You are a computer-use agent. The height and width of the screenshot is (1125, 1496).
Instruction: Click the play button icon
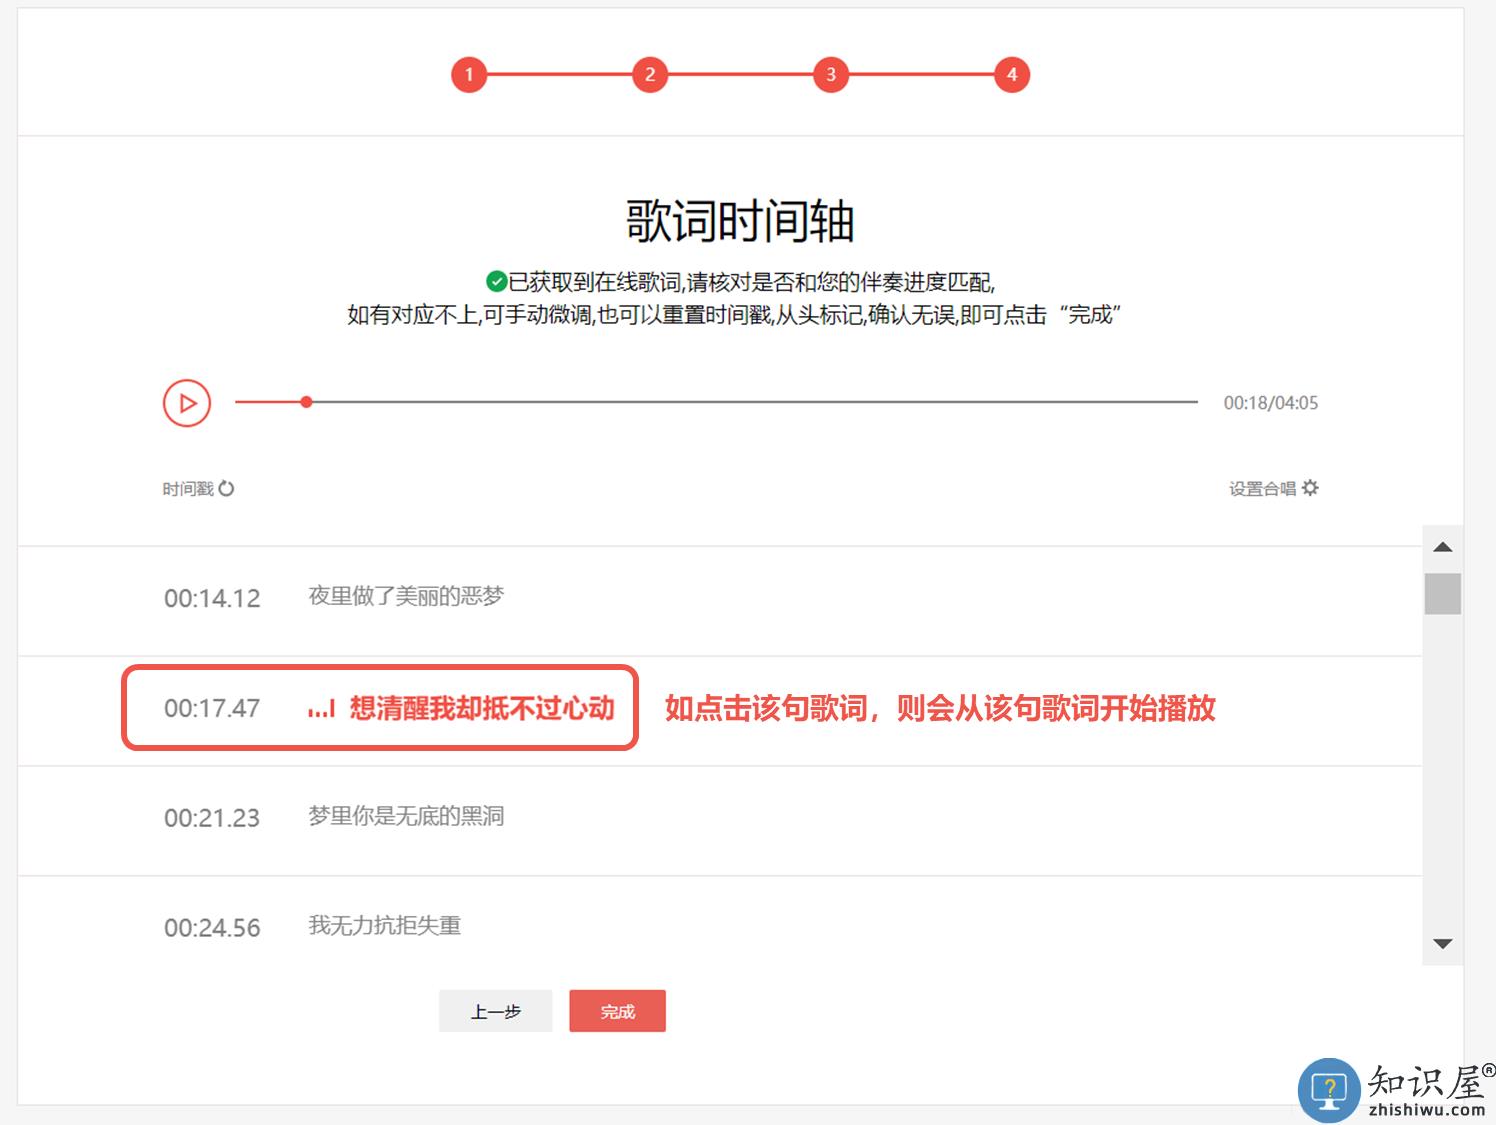187,403
